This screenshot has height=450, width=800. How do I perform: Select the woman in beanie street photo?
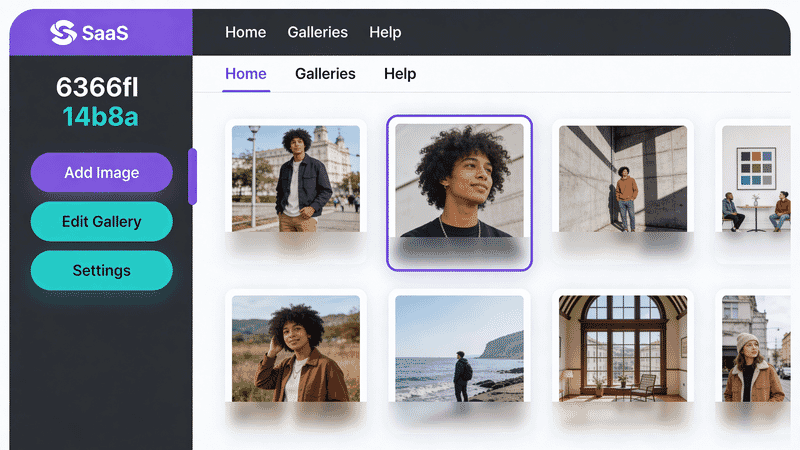755,348
